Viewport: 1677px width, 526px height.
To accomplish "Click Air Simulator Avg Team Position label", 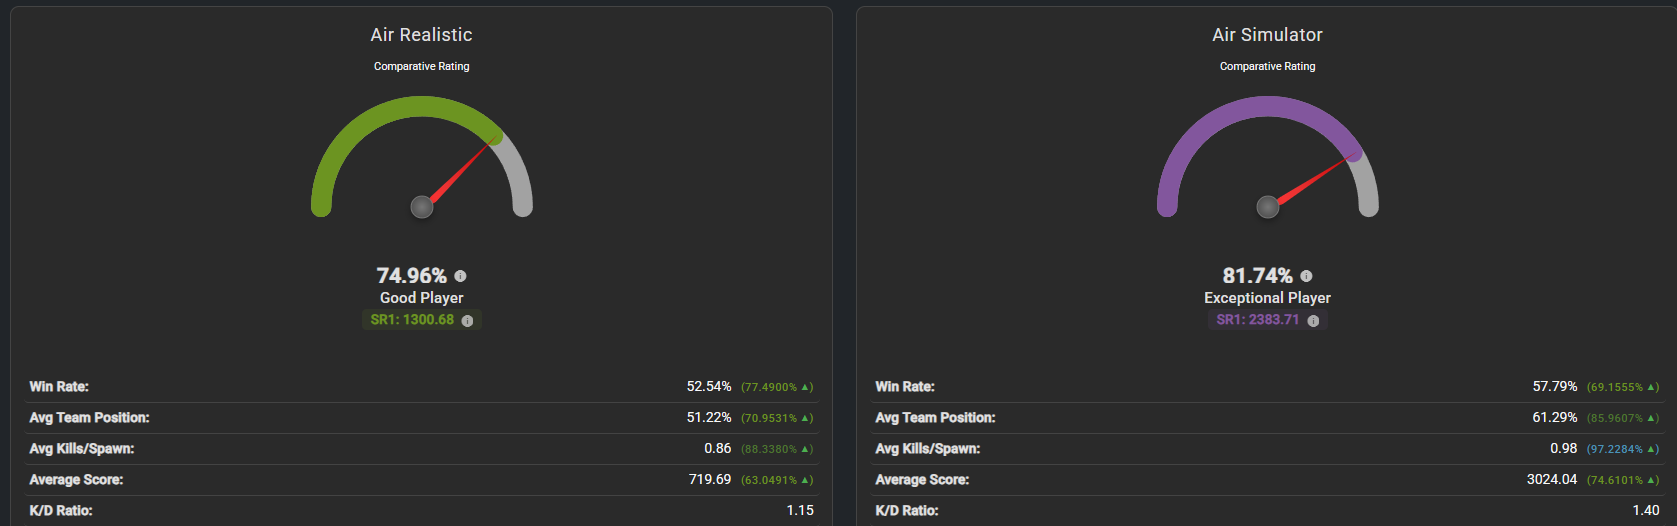I will (x=935, y=418).
